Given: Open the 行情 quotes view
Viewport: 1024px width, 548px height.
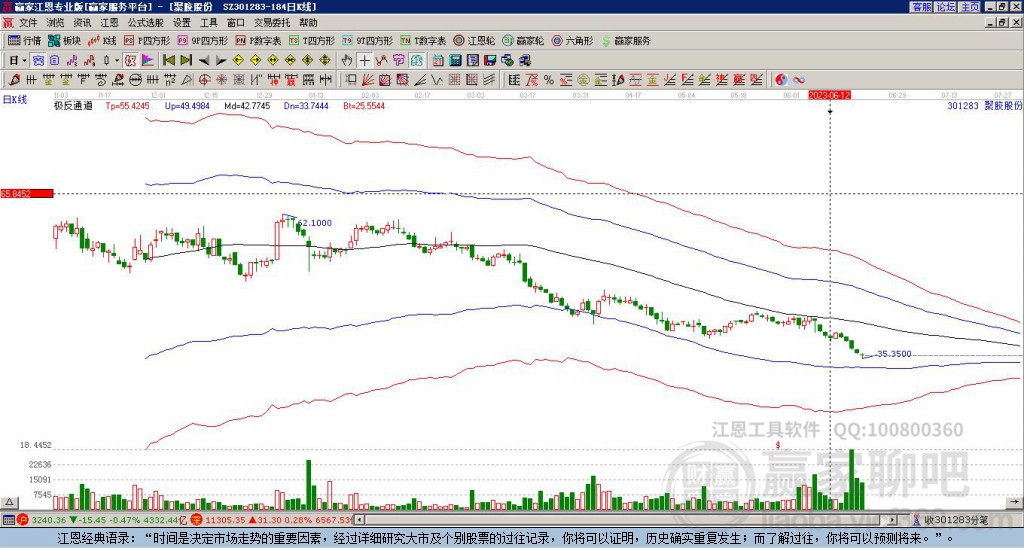Looking at the screenshot, I should click(x=24, y=40).
